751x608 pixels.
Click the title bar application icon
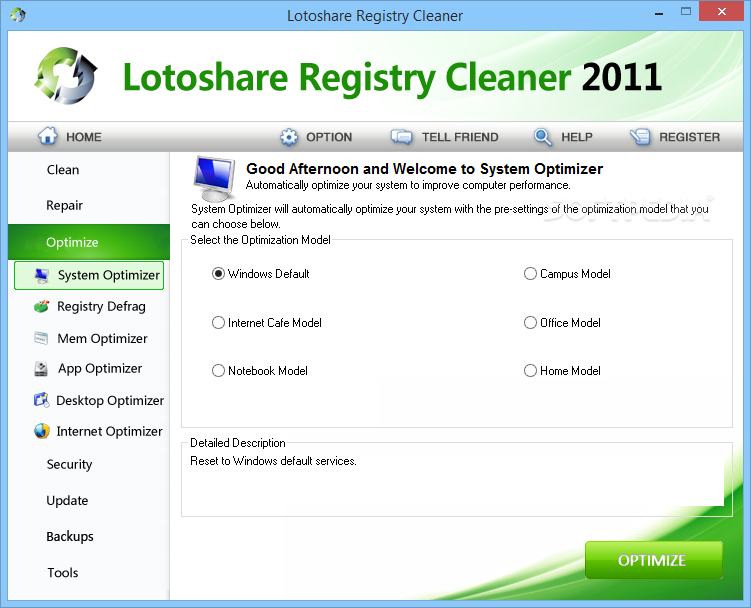(x=18, y=15)
